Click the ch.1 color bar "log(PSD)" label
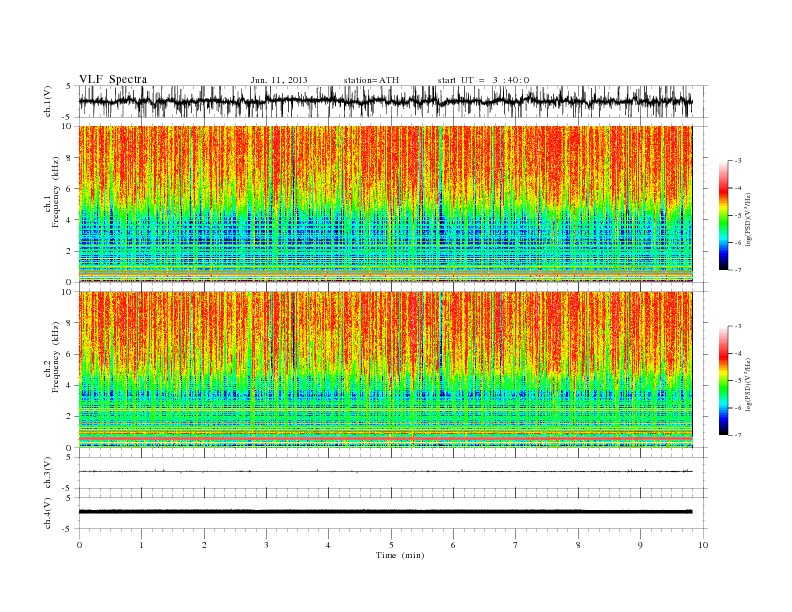Screen dimensions: 792x612 [x=748, y=219]
